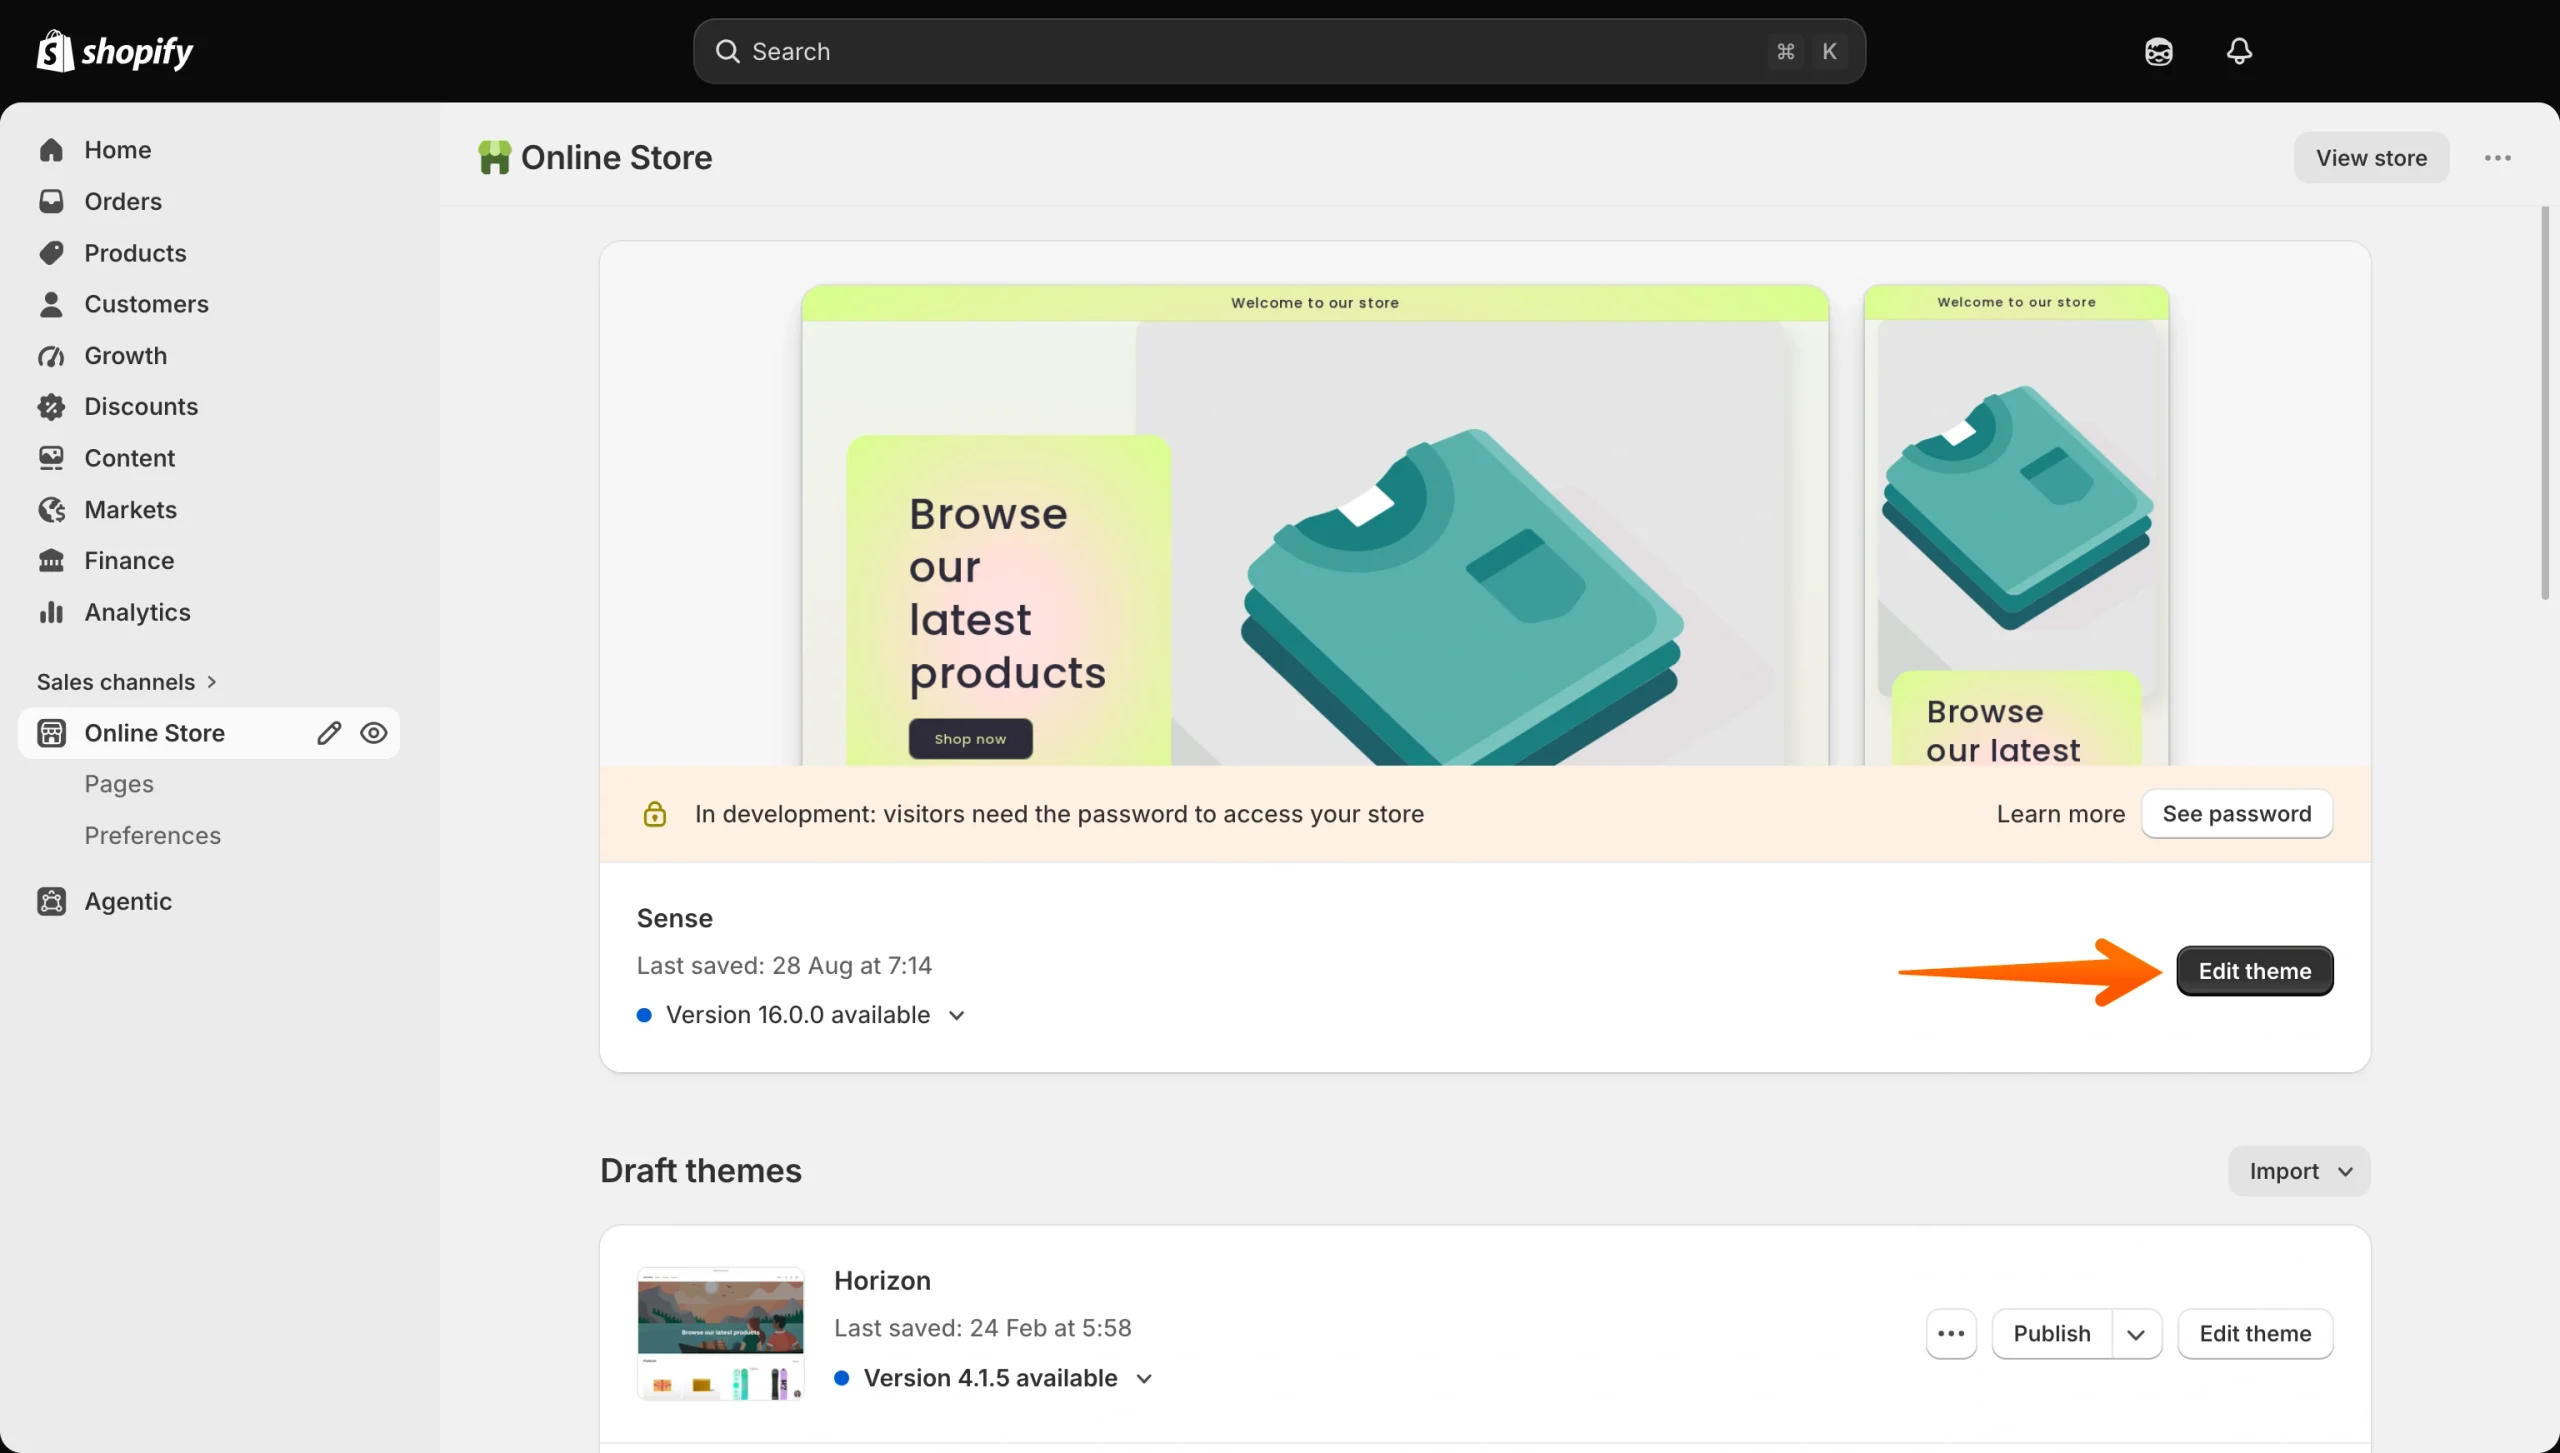Open Preferences under Online Store
The image size is (2560, 1453).
152,835
